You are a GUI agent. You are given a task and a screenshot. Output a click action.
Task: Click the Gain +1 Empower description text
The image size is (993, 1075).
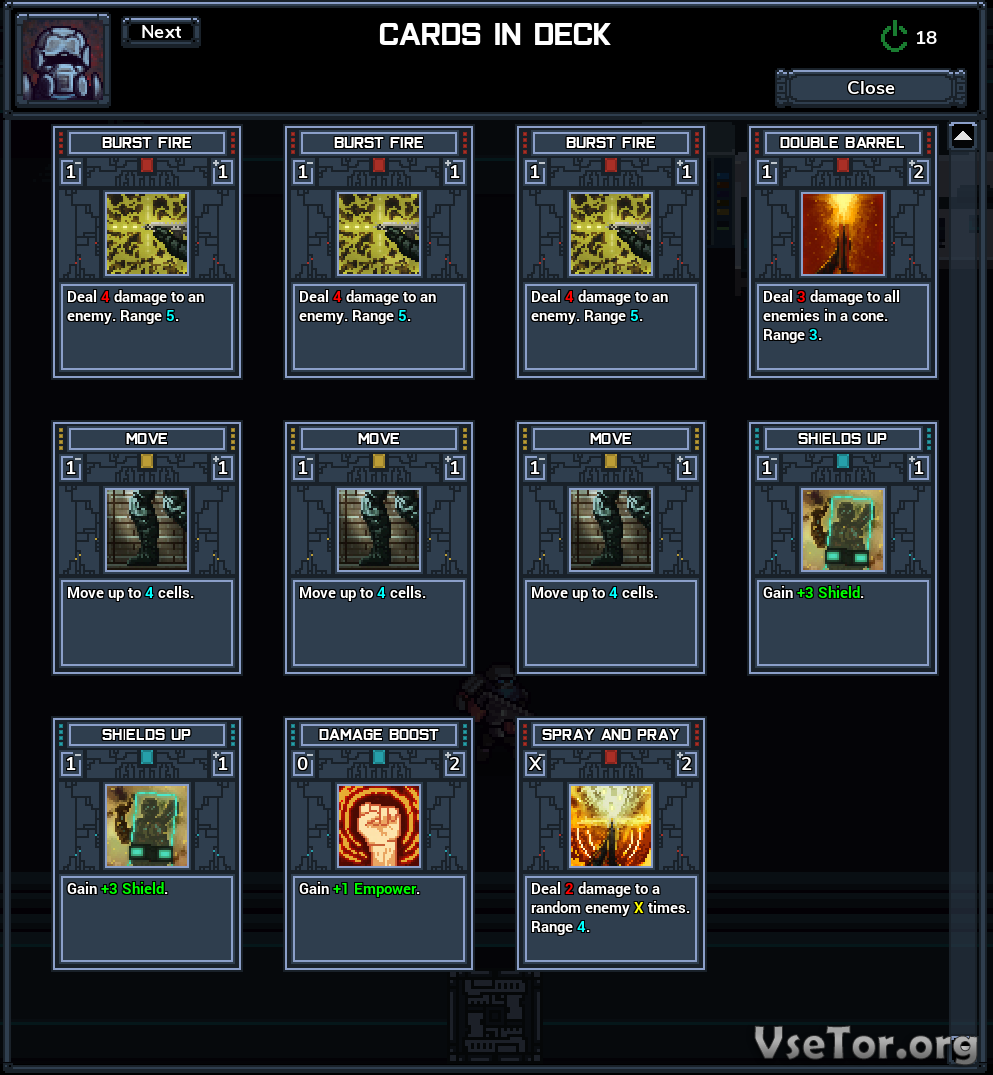point(359,889)
